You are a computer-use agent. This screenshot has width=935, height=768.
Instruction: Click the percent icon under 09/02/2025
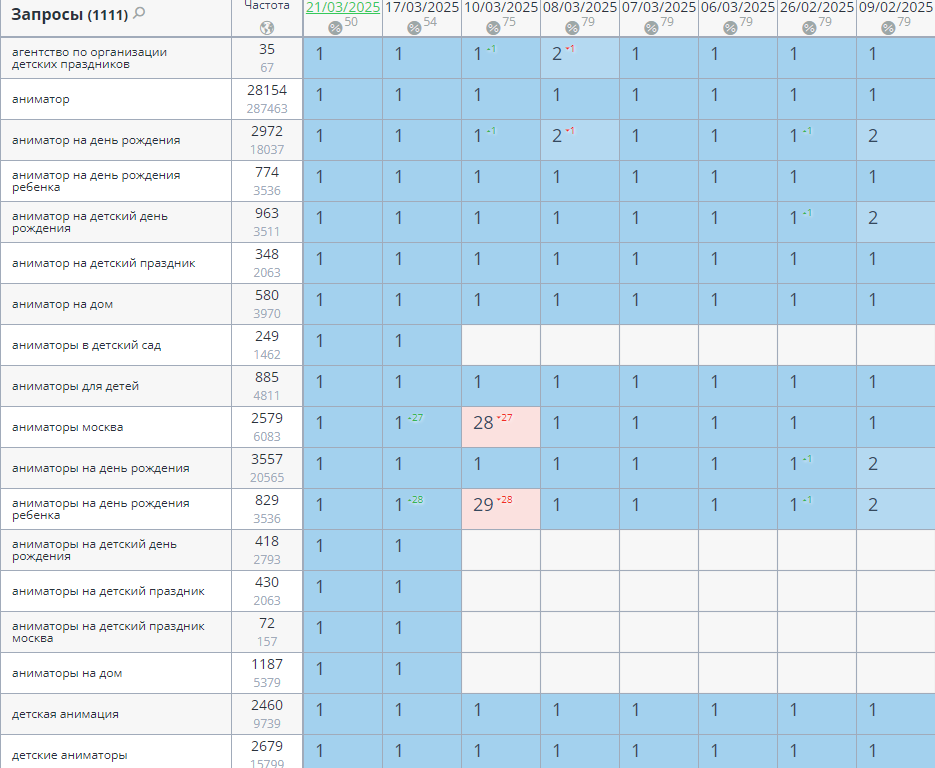pos(888,27)
